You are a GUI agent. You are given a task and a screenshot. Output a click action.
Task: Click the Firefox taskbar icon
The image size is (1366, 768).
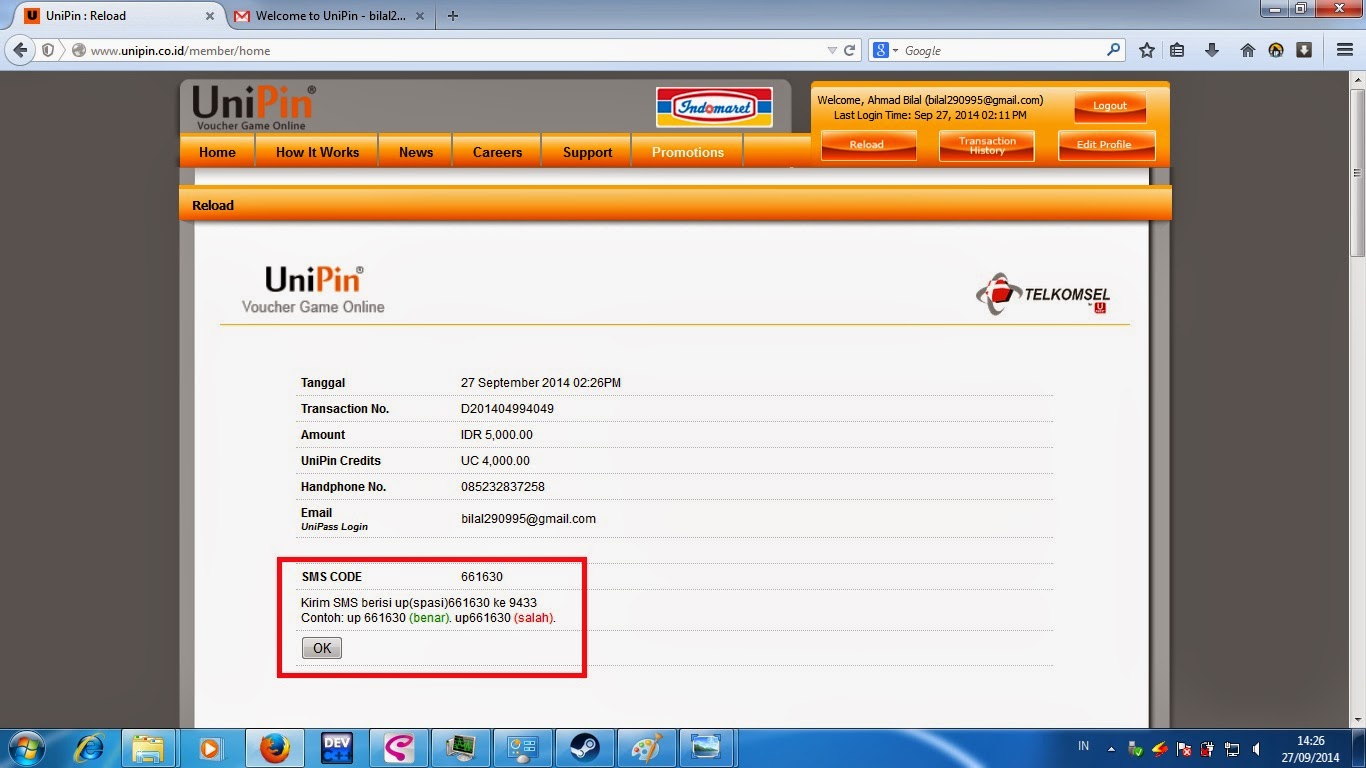point(273,748)
